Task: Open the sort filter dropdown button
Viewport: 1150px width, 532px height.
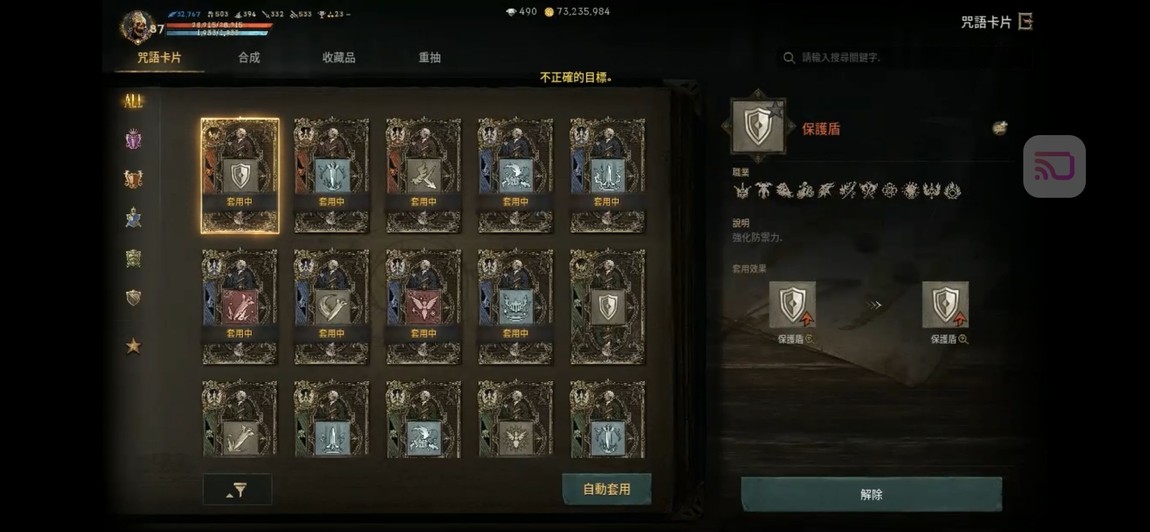Action: click(237, 489)
